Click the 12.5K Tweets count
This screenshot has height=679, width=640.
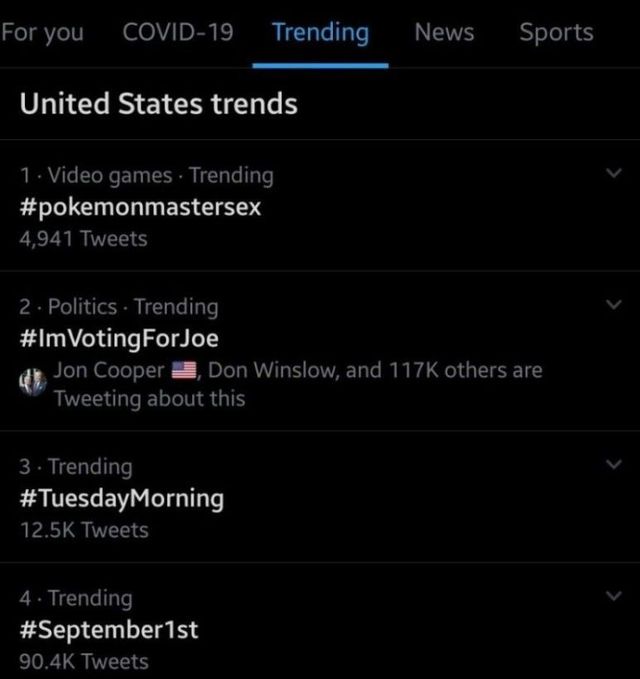pyautogui.click(x=83, y=530)
